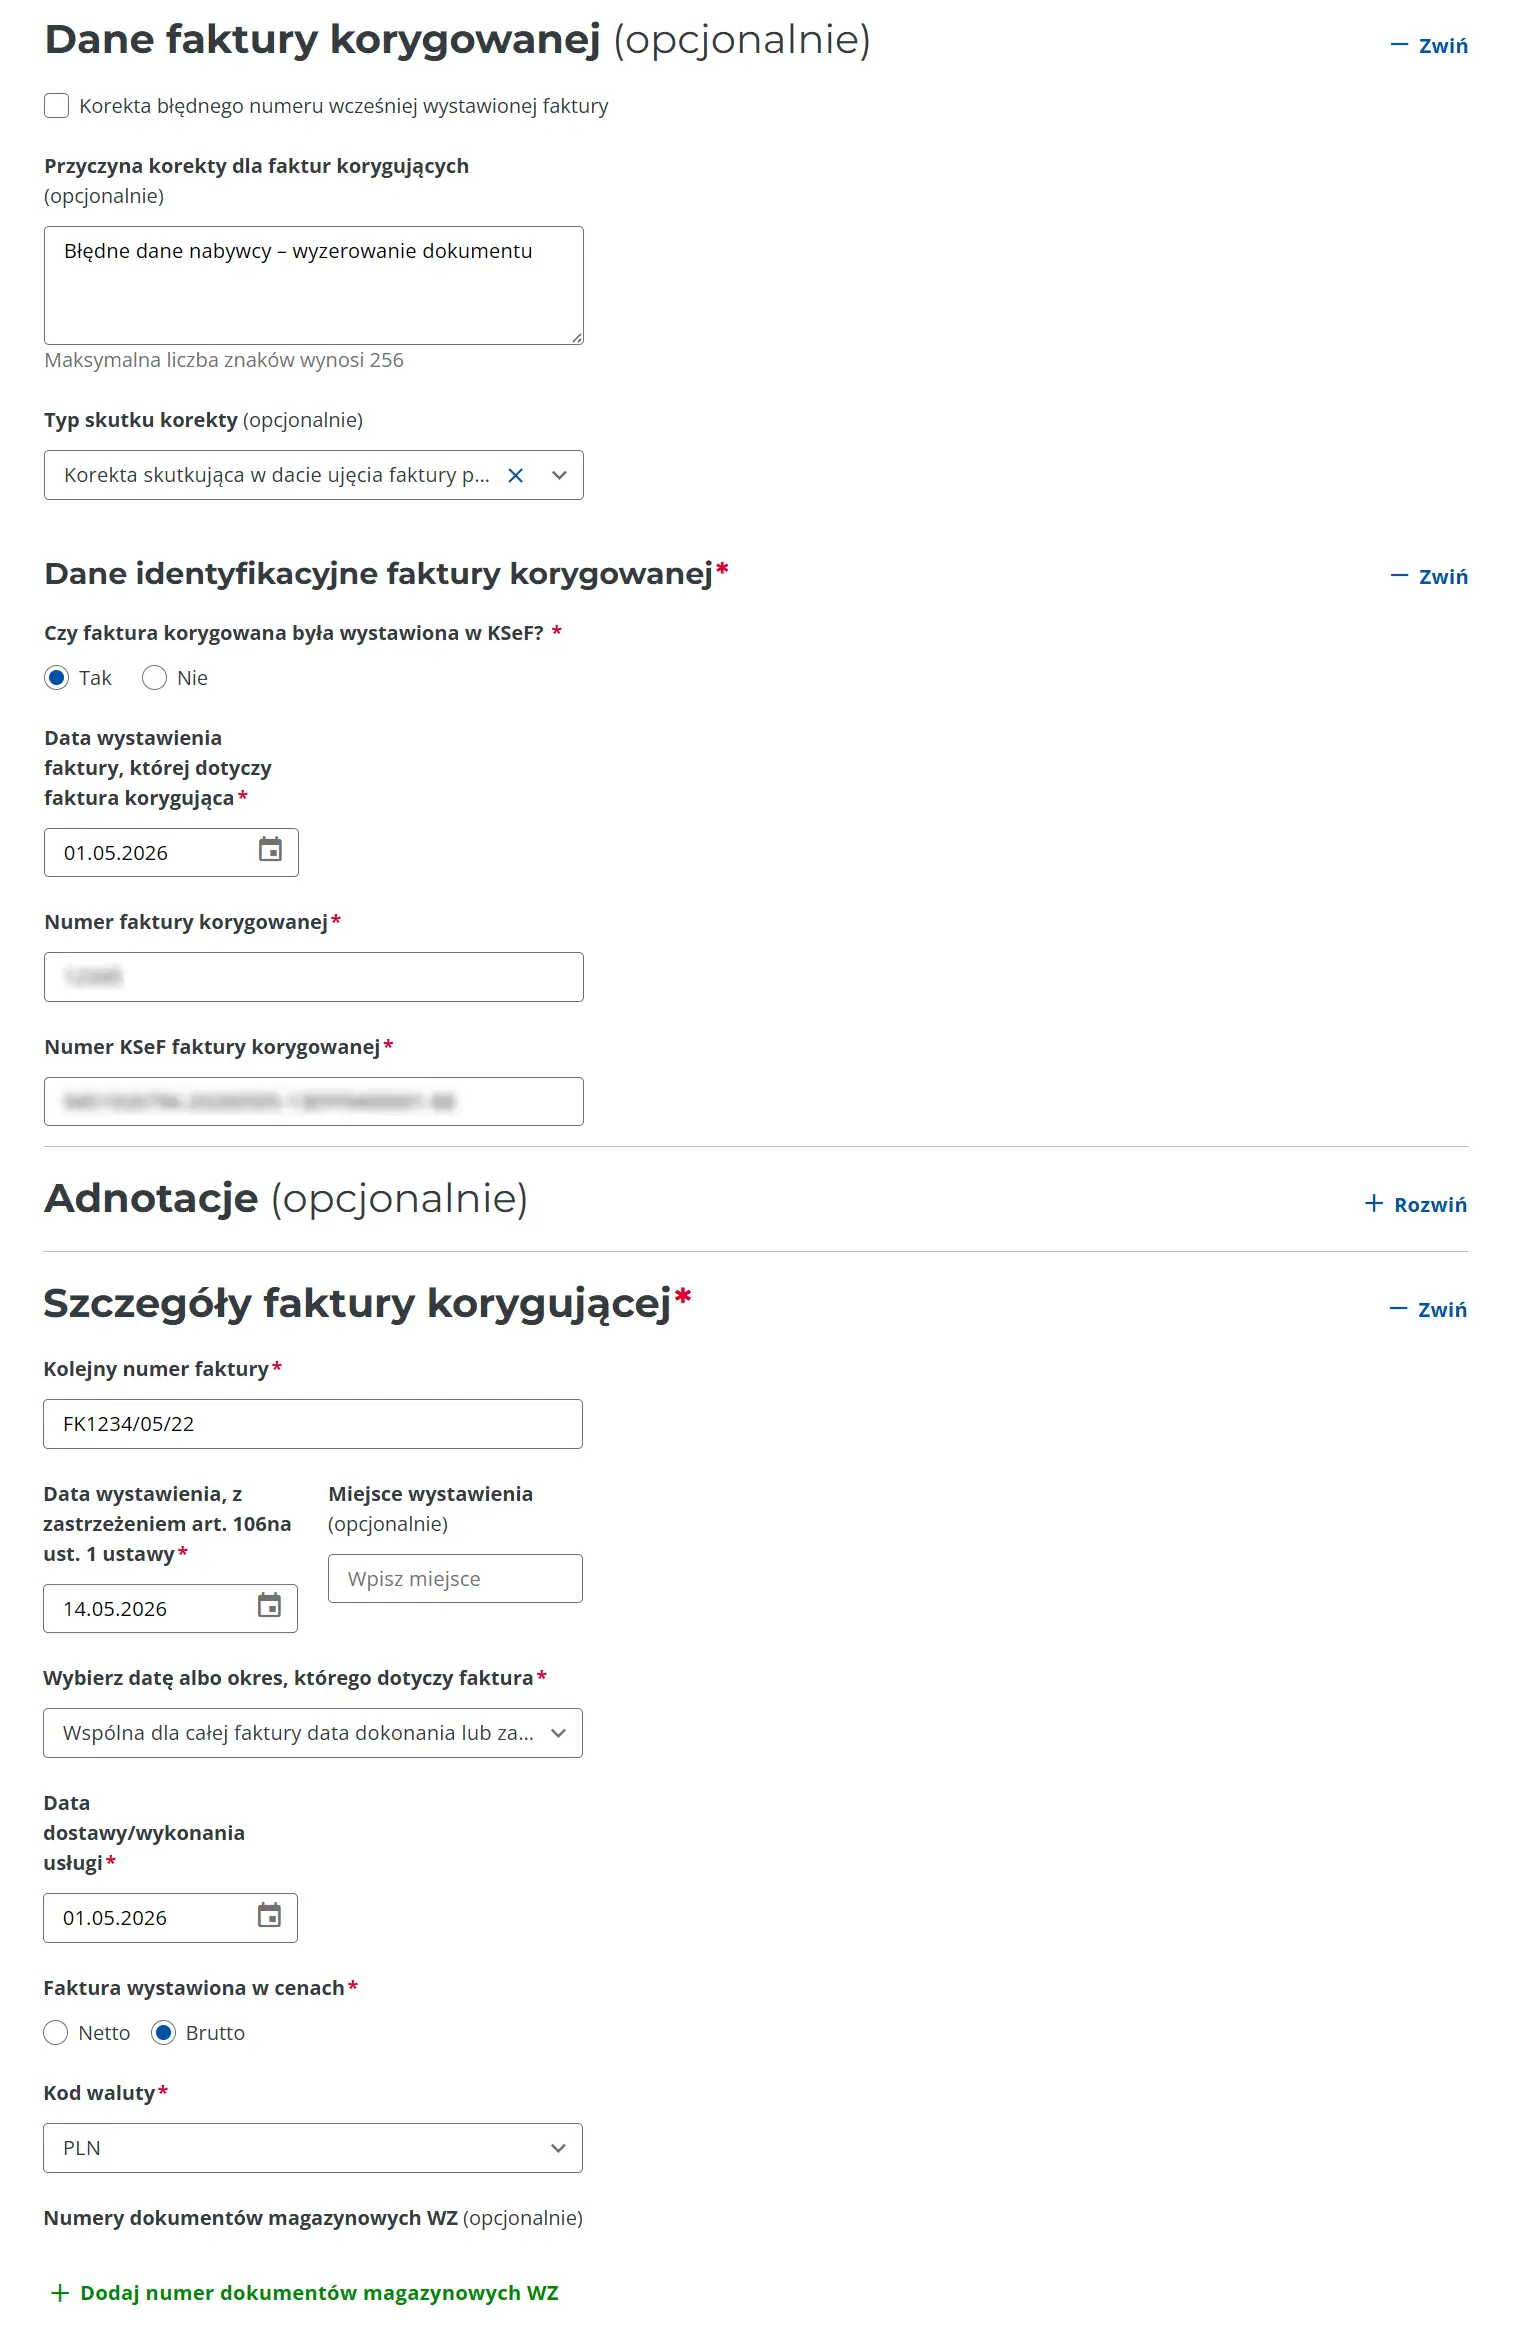Viewport: 1528px width, 2331px height.
Task: Click the plus icon beside Adnotacje Rozwiń
Action: click(1374, 1203)
